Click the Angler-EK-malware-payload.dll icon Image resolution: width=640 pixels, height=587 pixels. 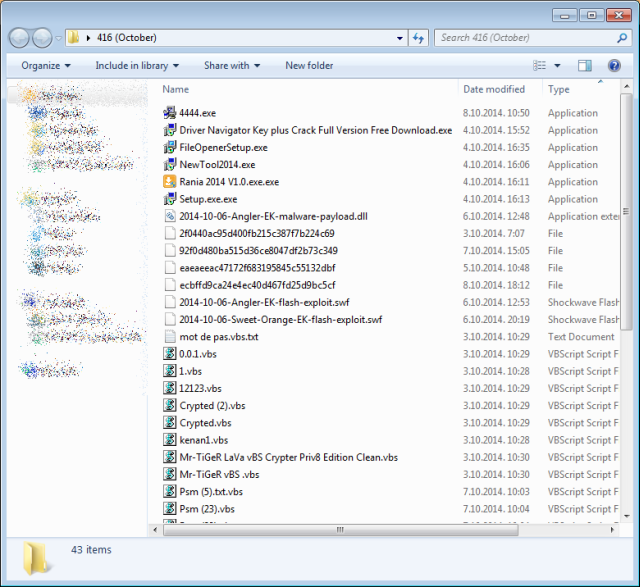coord(169,216)
